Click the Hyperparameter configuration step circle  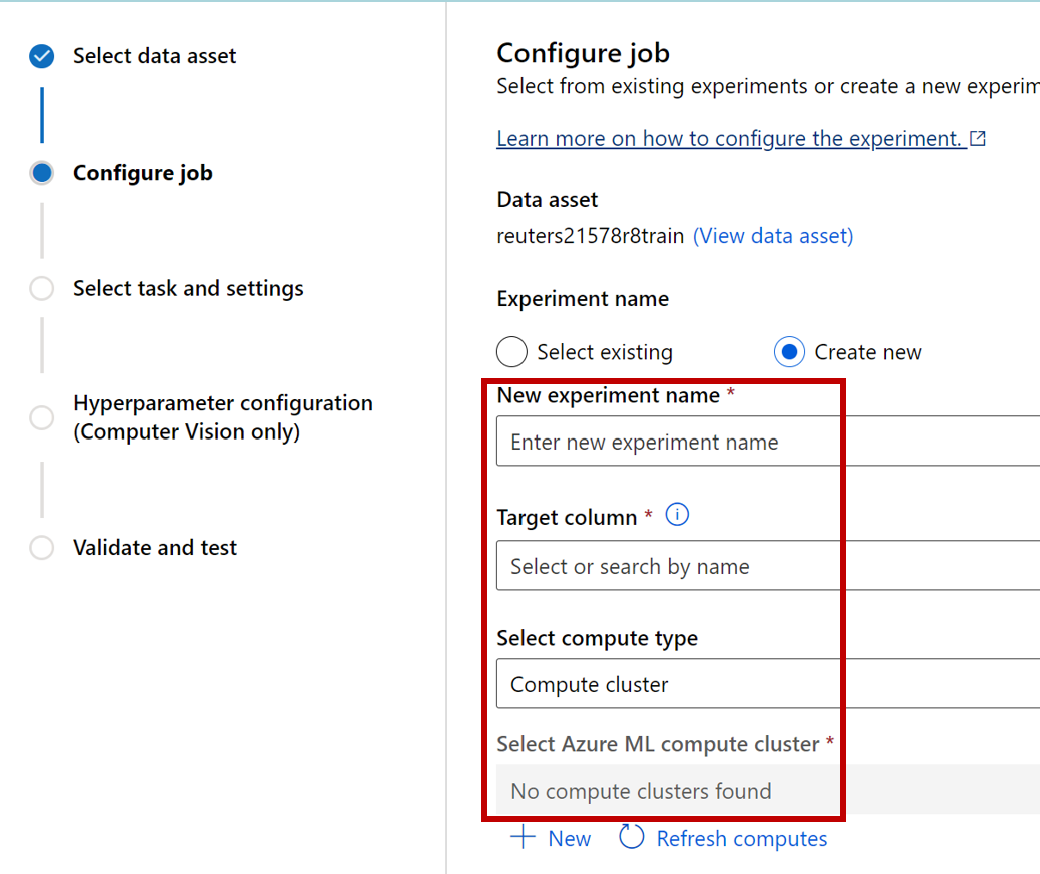click(x=42, y=417)
